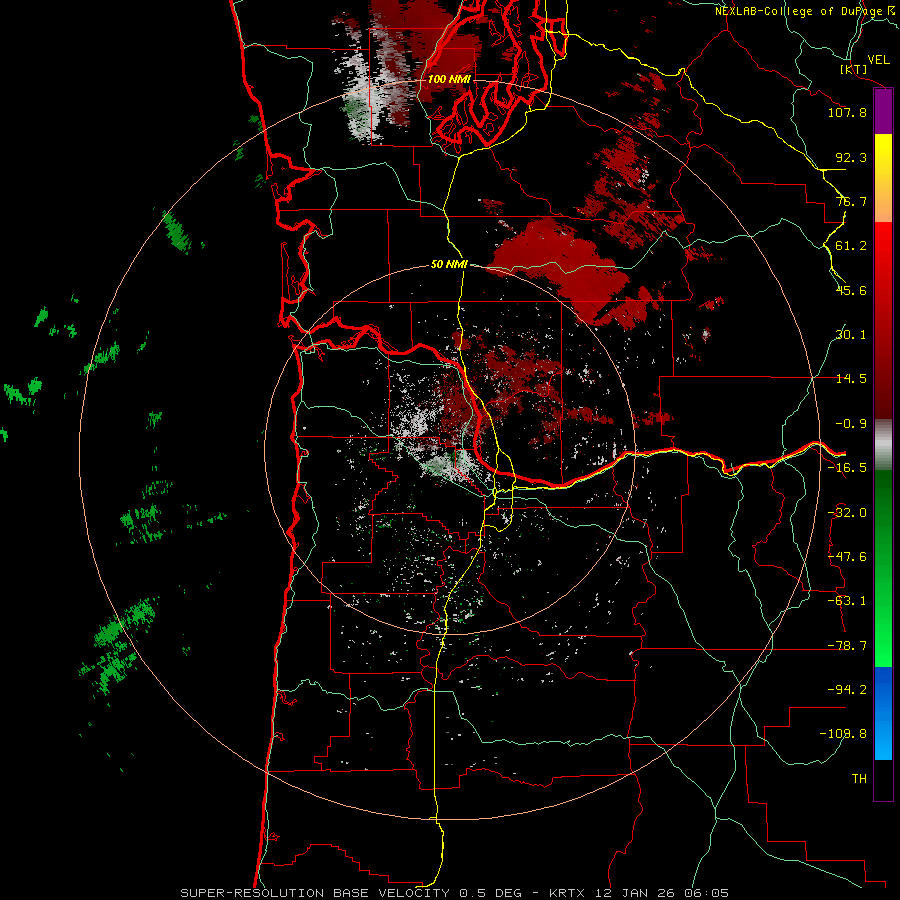Viewport: 900px width, 900px height.
Task: Select the 92.3 legend value
Action: coord(851,157)
